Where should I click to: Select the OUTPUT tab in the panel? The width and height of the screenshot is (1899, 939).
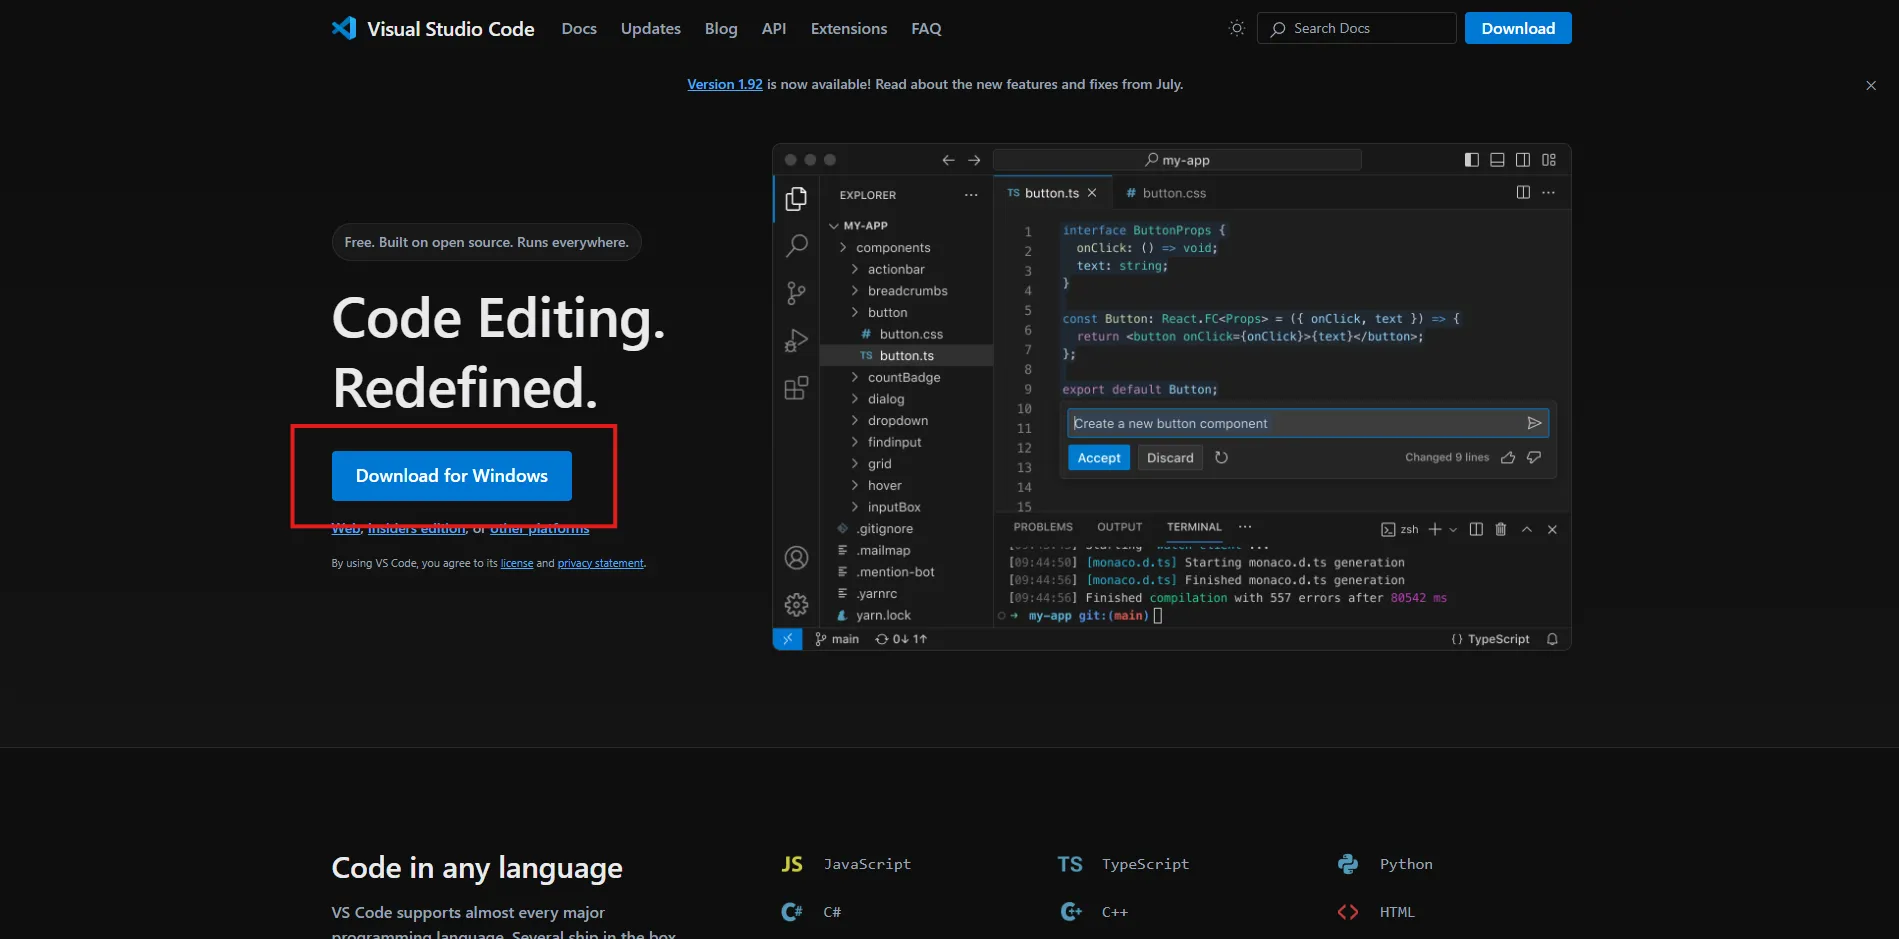[x=1119, y=526]
